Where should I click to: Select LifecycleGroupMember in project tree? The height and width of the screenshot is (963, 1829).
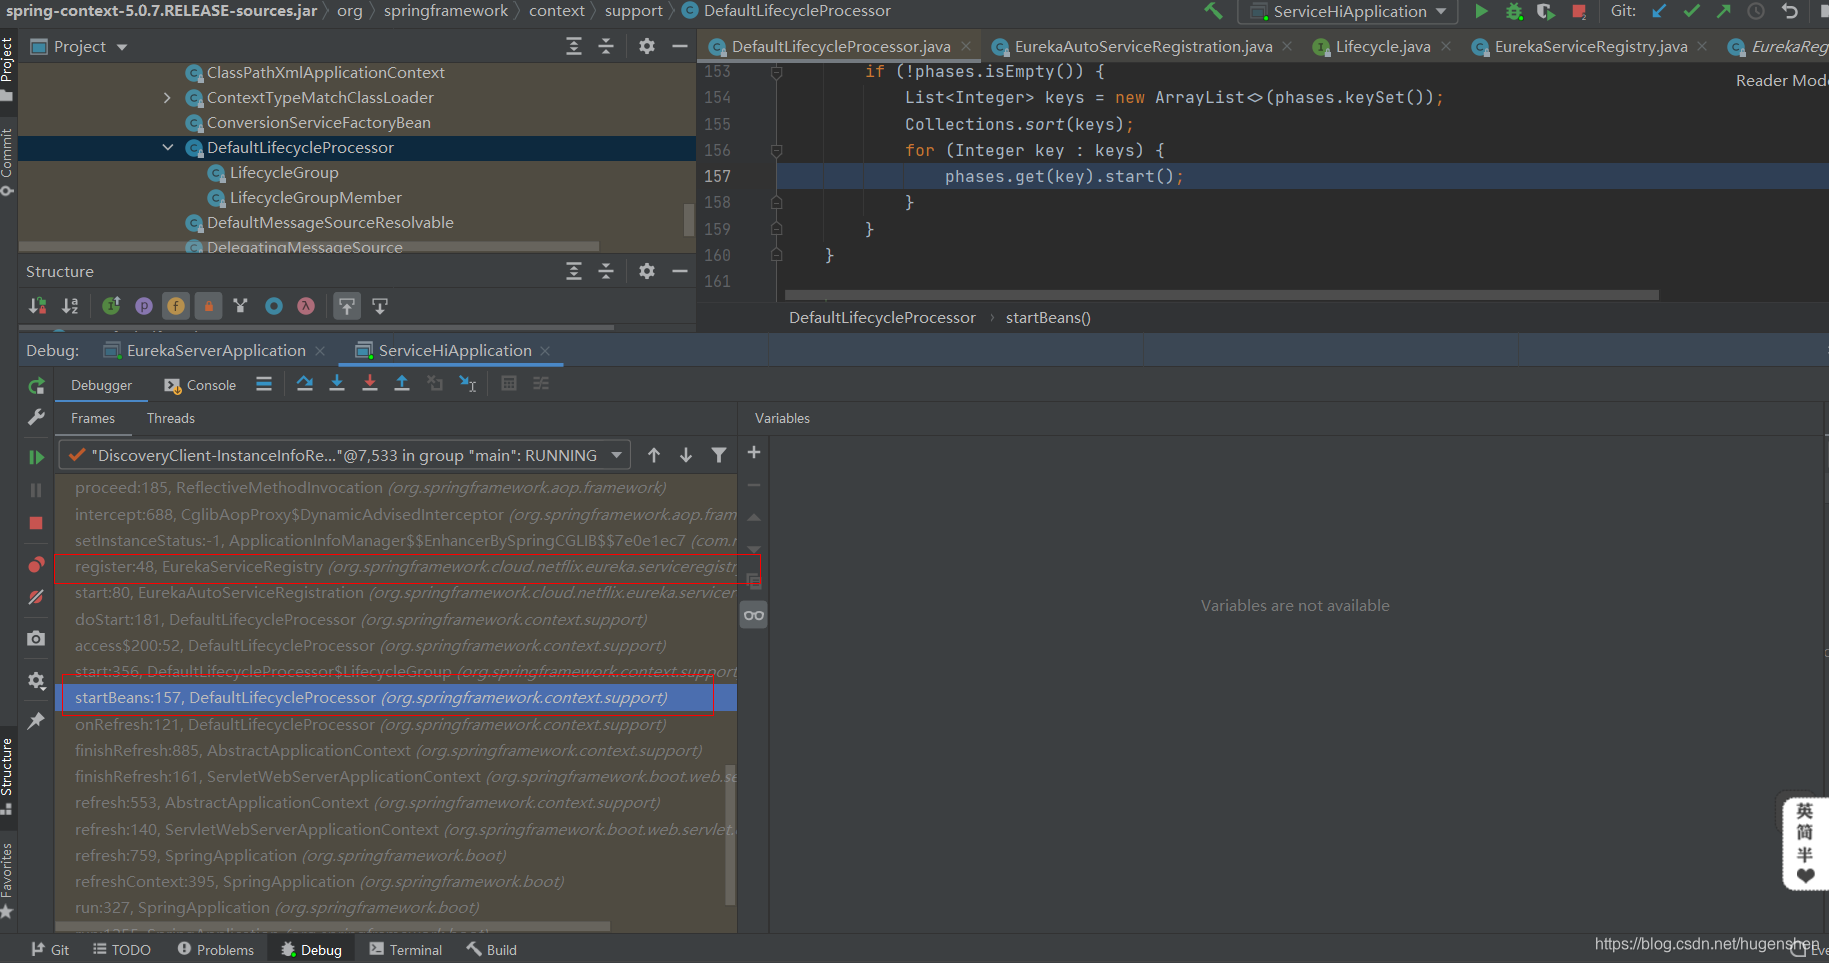(x=315, y=198)
